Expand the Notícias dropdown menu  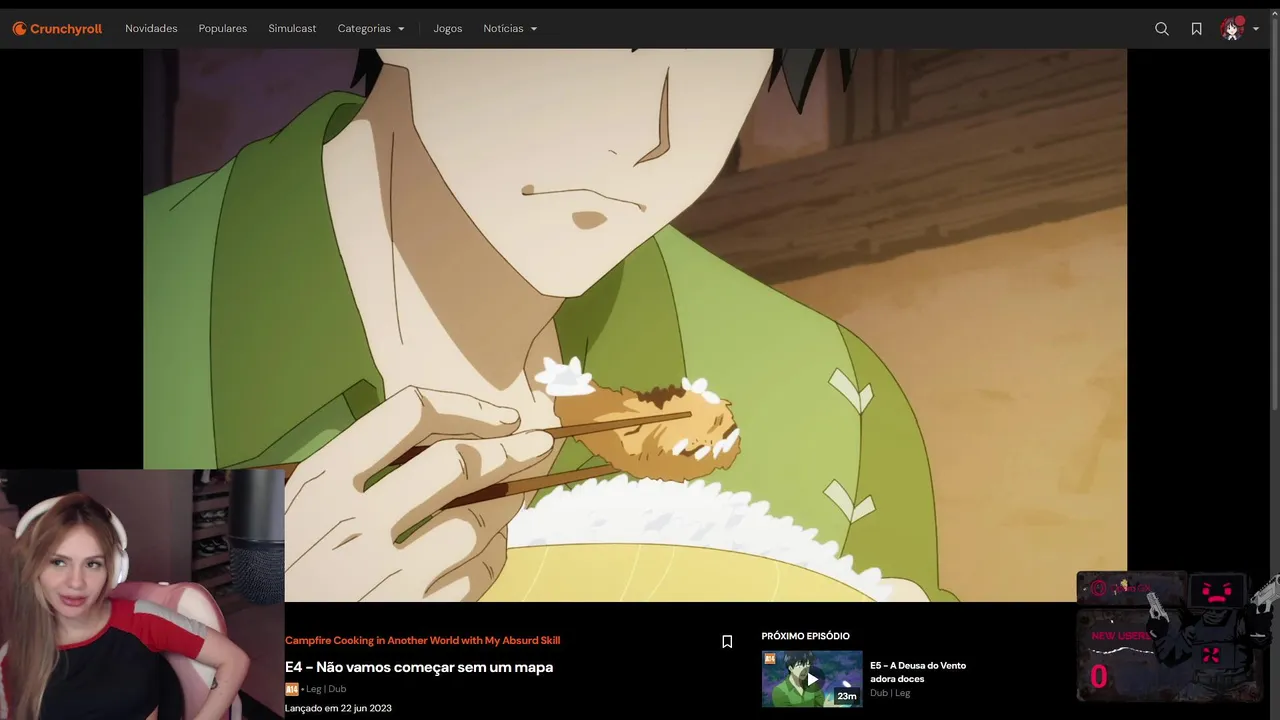click(510, 29)
